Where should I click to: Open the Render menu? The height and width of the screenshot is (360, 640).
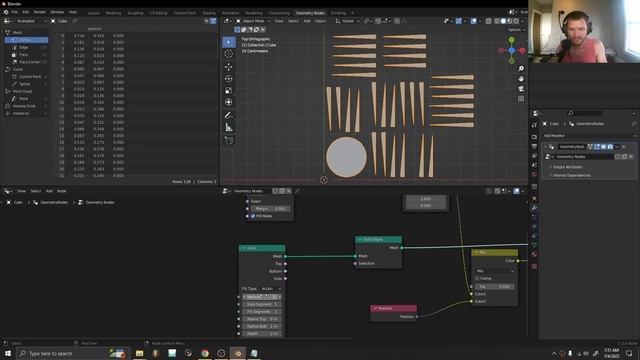tap(40, 12)
